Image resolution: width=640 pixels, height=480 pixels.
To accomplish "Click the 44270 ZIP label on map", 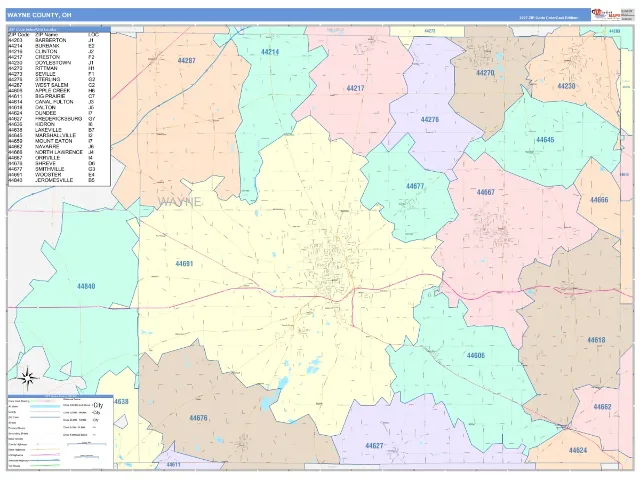I will point(485,73).
